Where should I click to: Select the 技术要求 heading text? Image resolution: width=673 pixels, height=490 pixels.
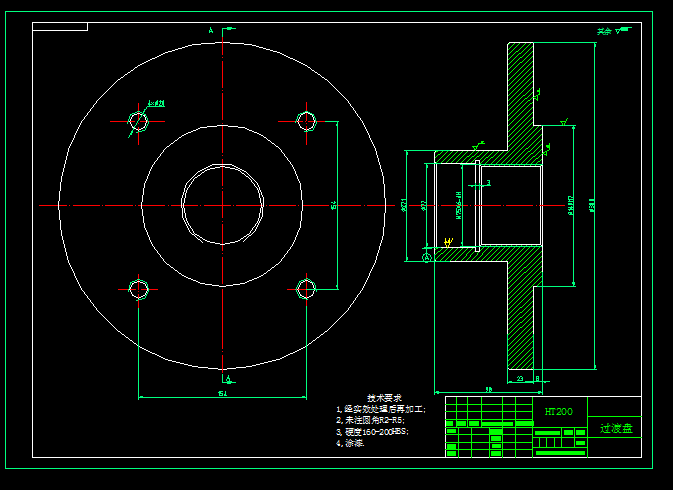[x=384, y=398]
